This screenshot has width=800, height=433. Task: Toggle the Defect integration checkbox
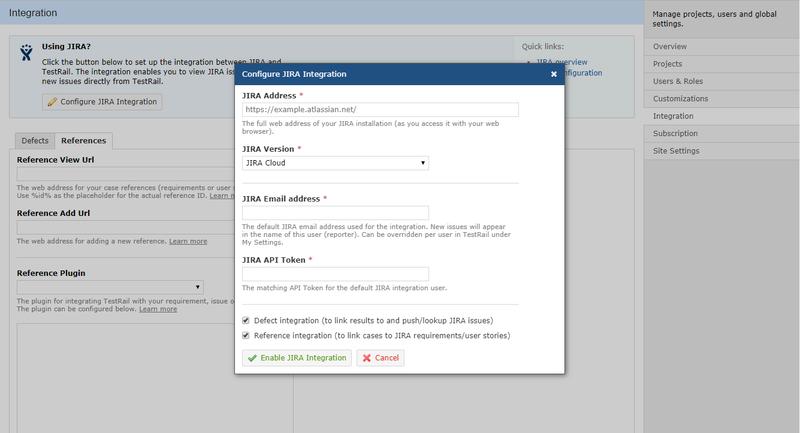pos(246,320)
